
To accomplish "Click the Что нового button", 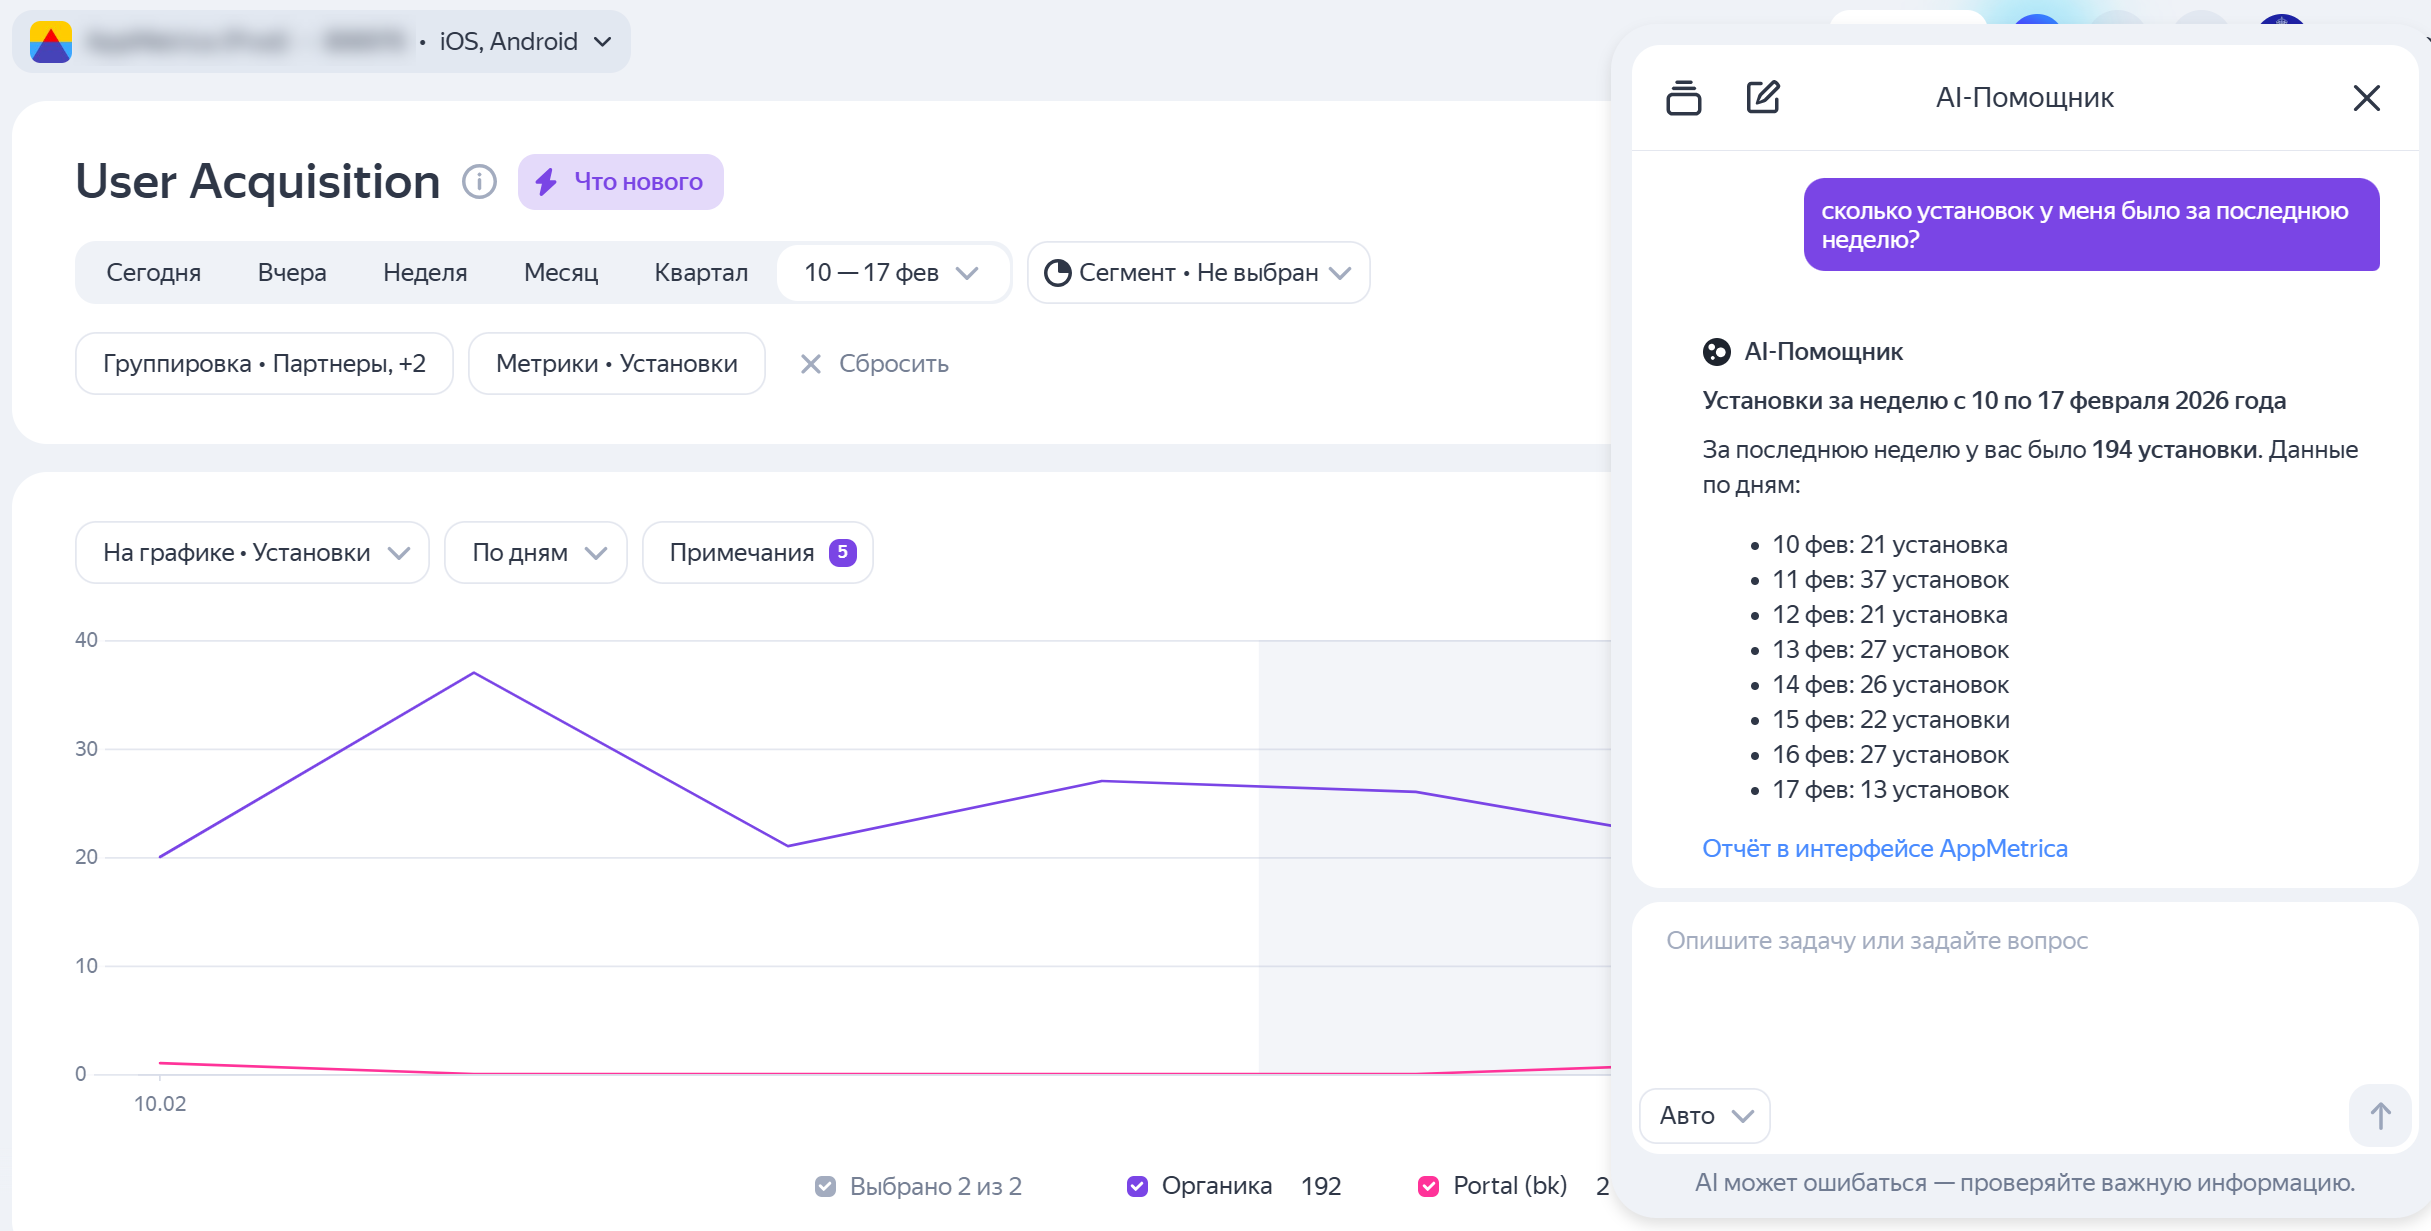I will [x=621, y=182].
